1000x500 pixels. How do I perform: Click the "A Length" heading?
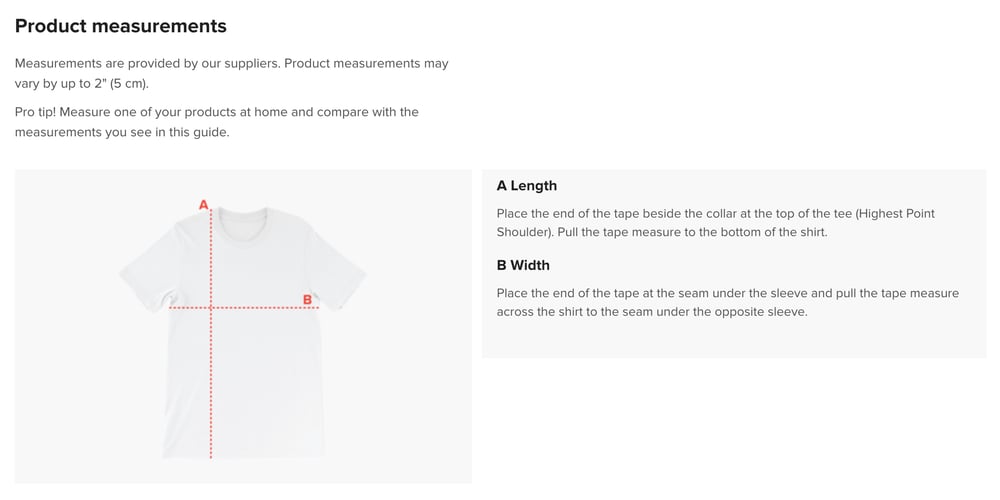[527, 185]
